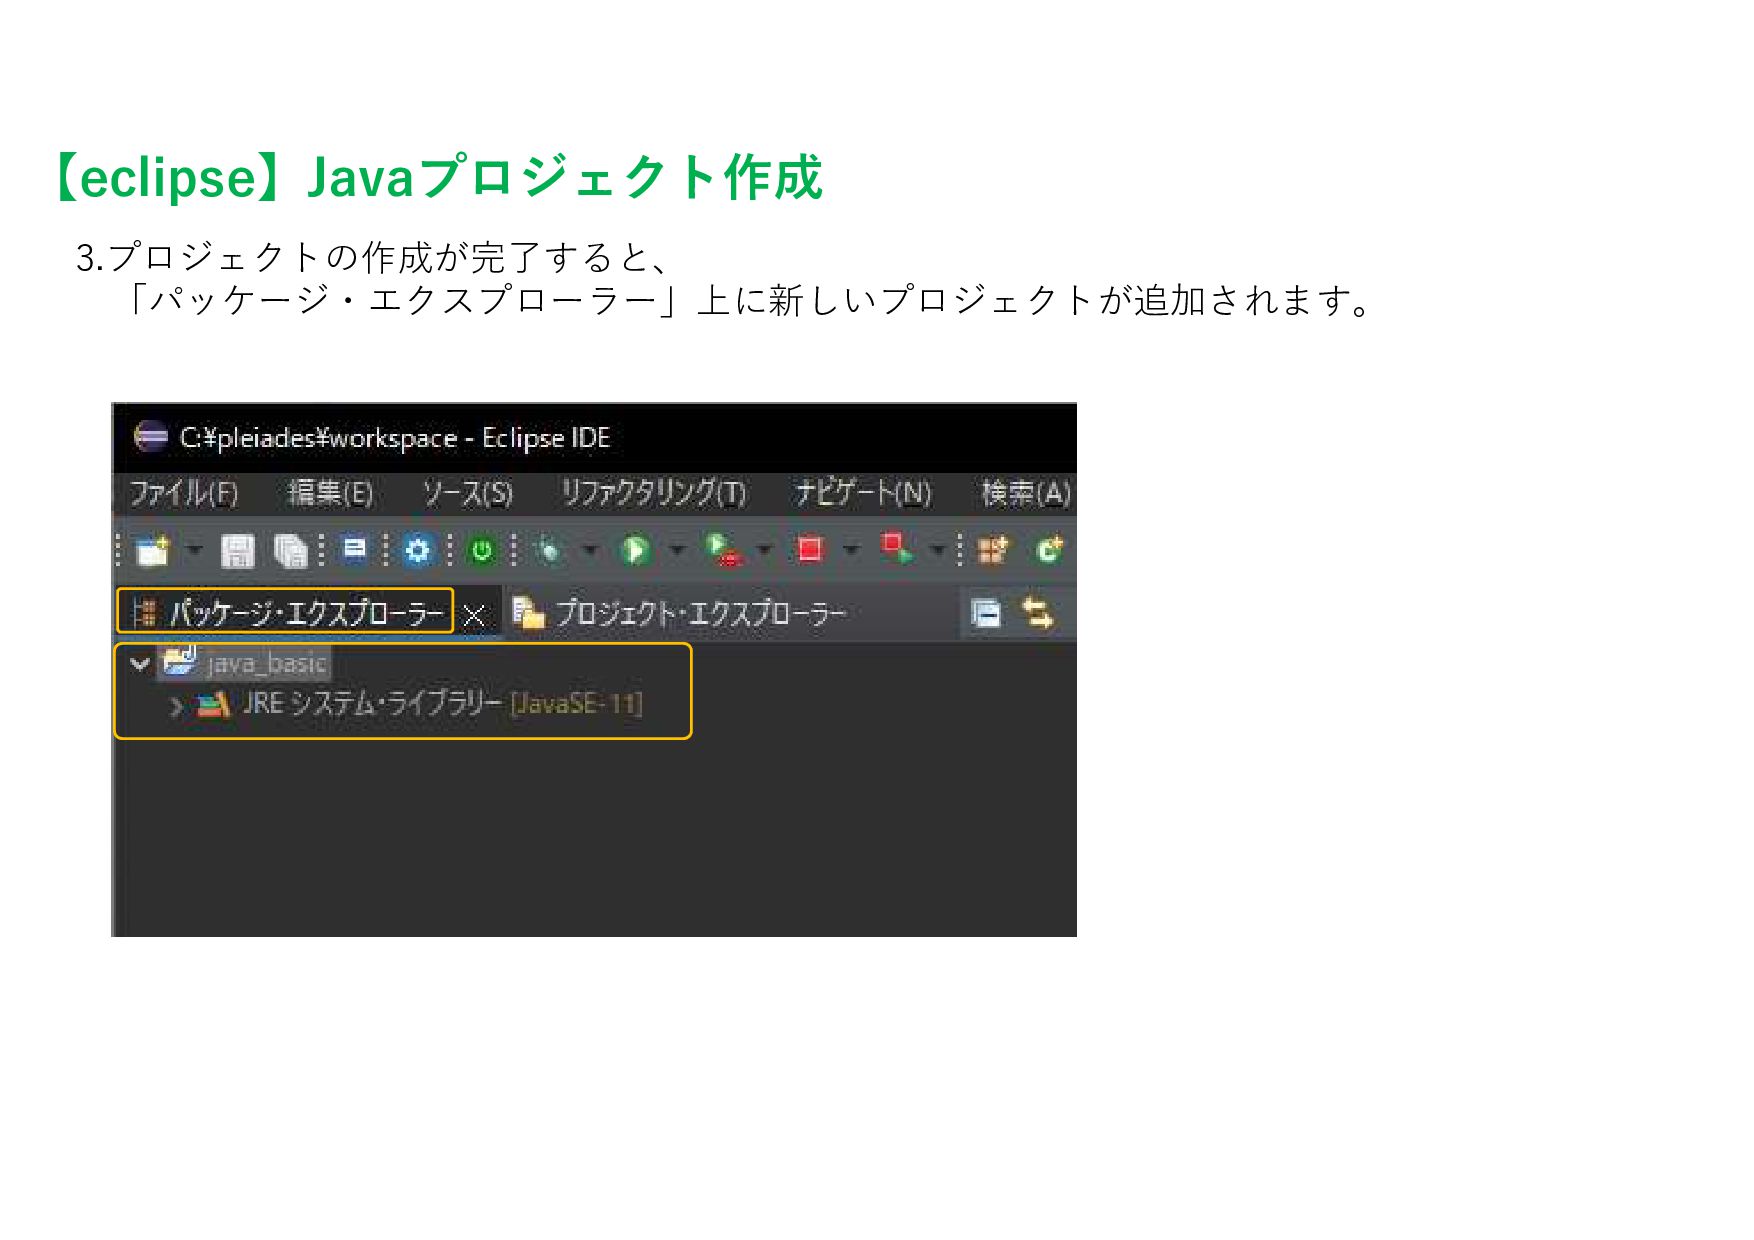Open the Coverage icon dropdown arrow
Viewport: 1754px width, 1240px height.
tap(765, 549)
